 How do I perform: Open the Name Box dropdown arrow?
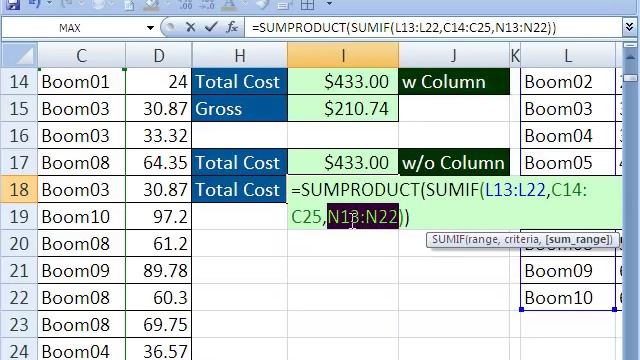(x=150, y=28)
